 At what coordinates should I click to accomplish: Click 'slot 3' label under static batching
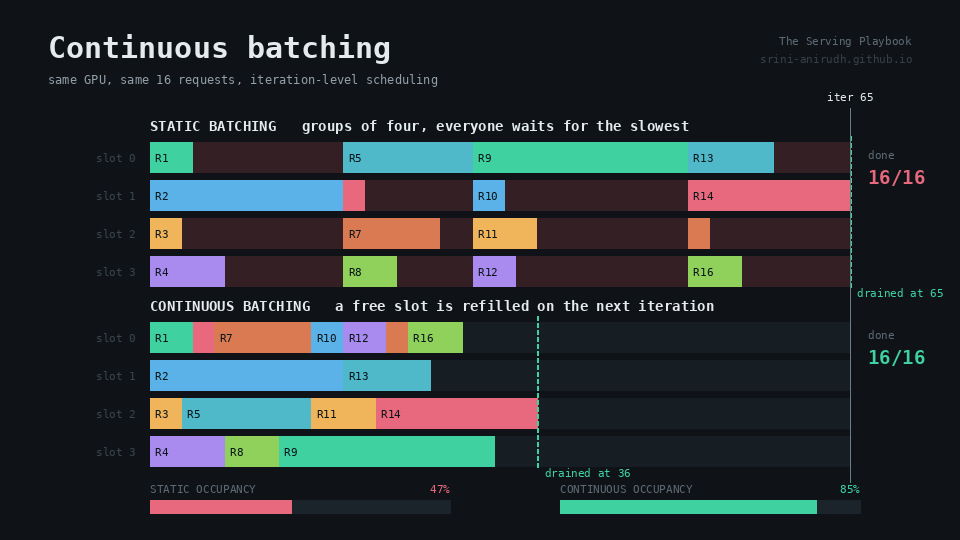coord(116,272)
